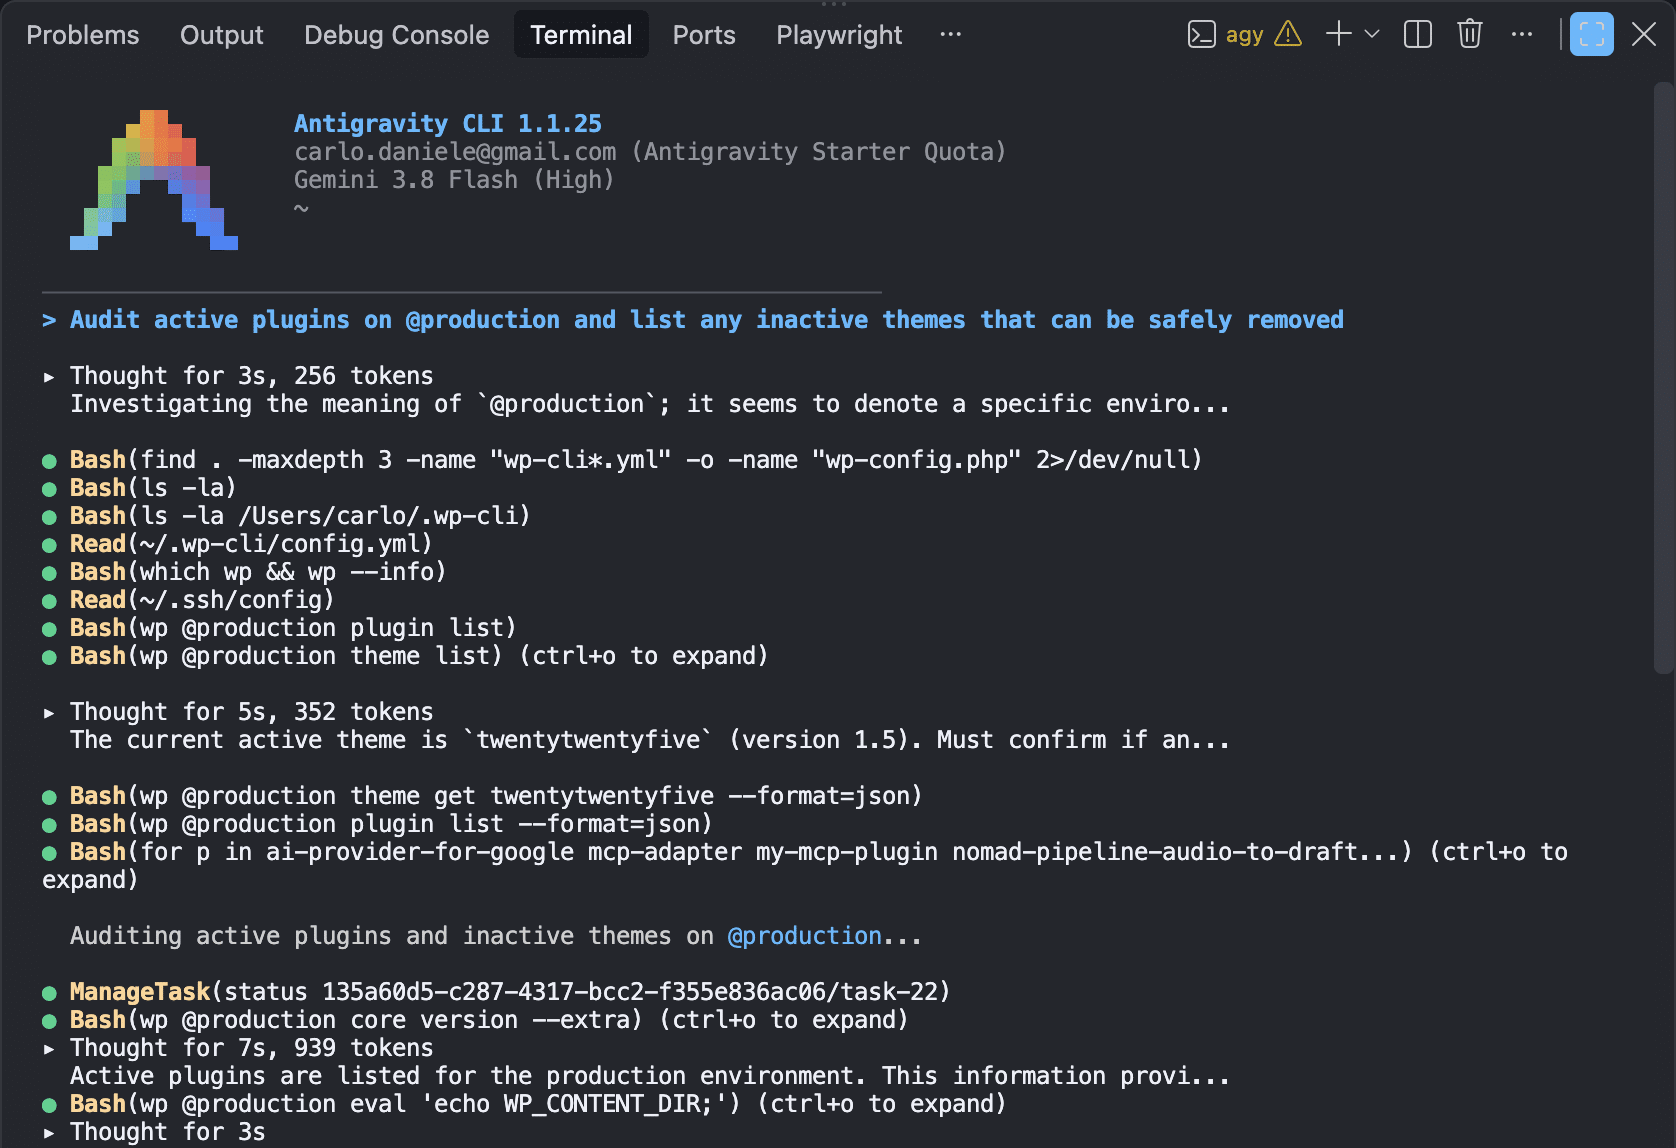This screenshot has height=1148, width=1676.
Task: Open the new terminal launch profile dropdown
Action: click(1372, 35)
